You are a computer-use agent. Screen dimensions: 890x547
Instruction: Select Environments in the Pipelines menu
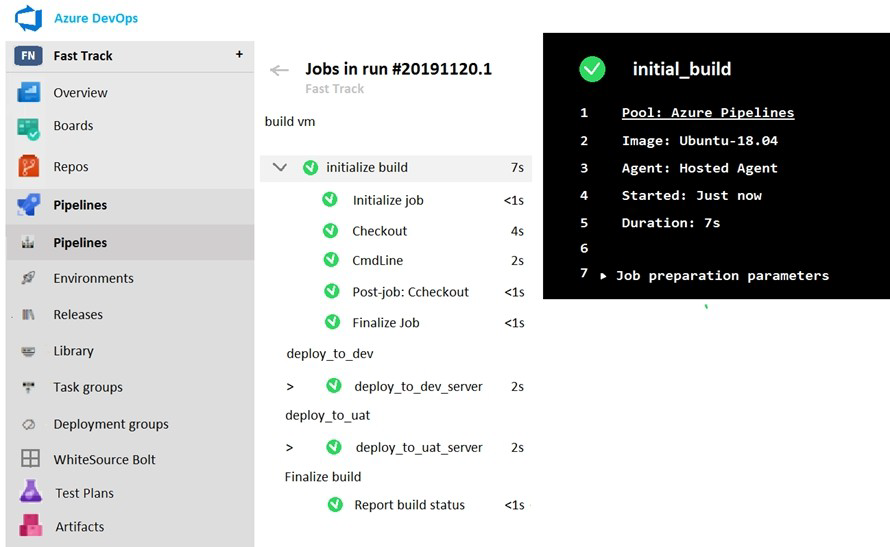pyautogui.click(x=93, y=279)
